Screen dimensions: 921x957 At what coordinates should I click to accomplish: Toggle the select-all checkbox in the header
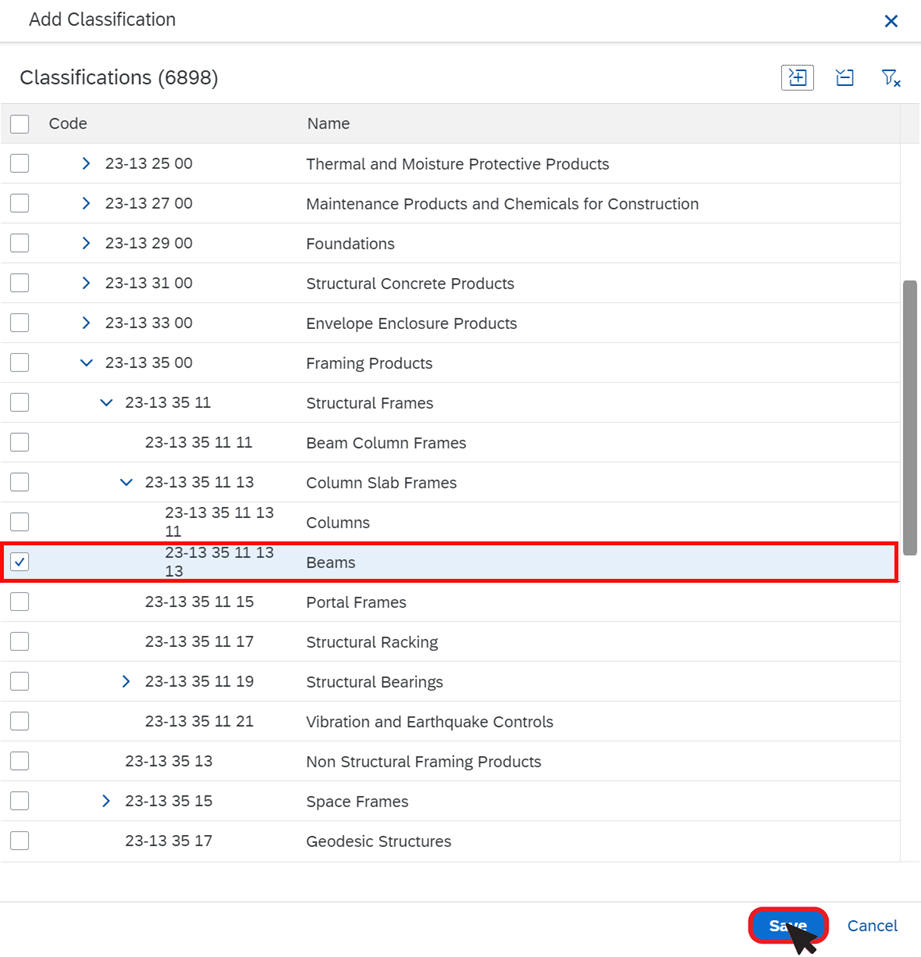coord(20,124)
